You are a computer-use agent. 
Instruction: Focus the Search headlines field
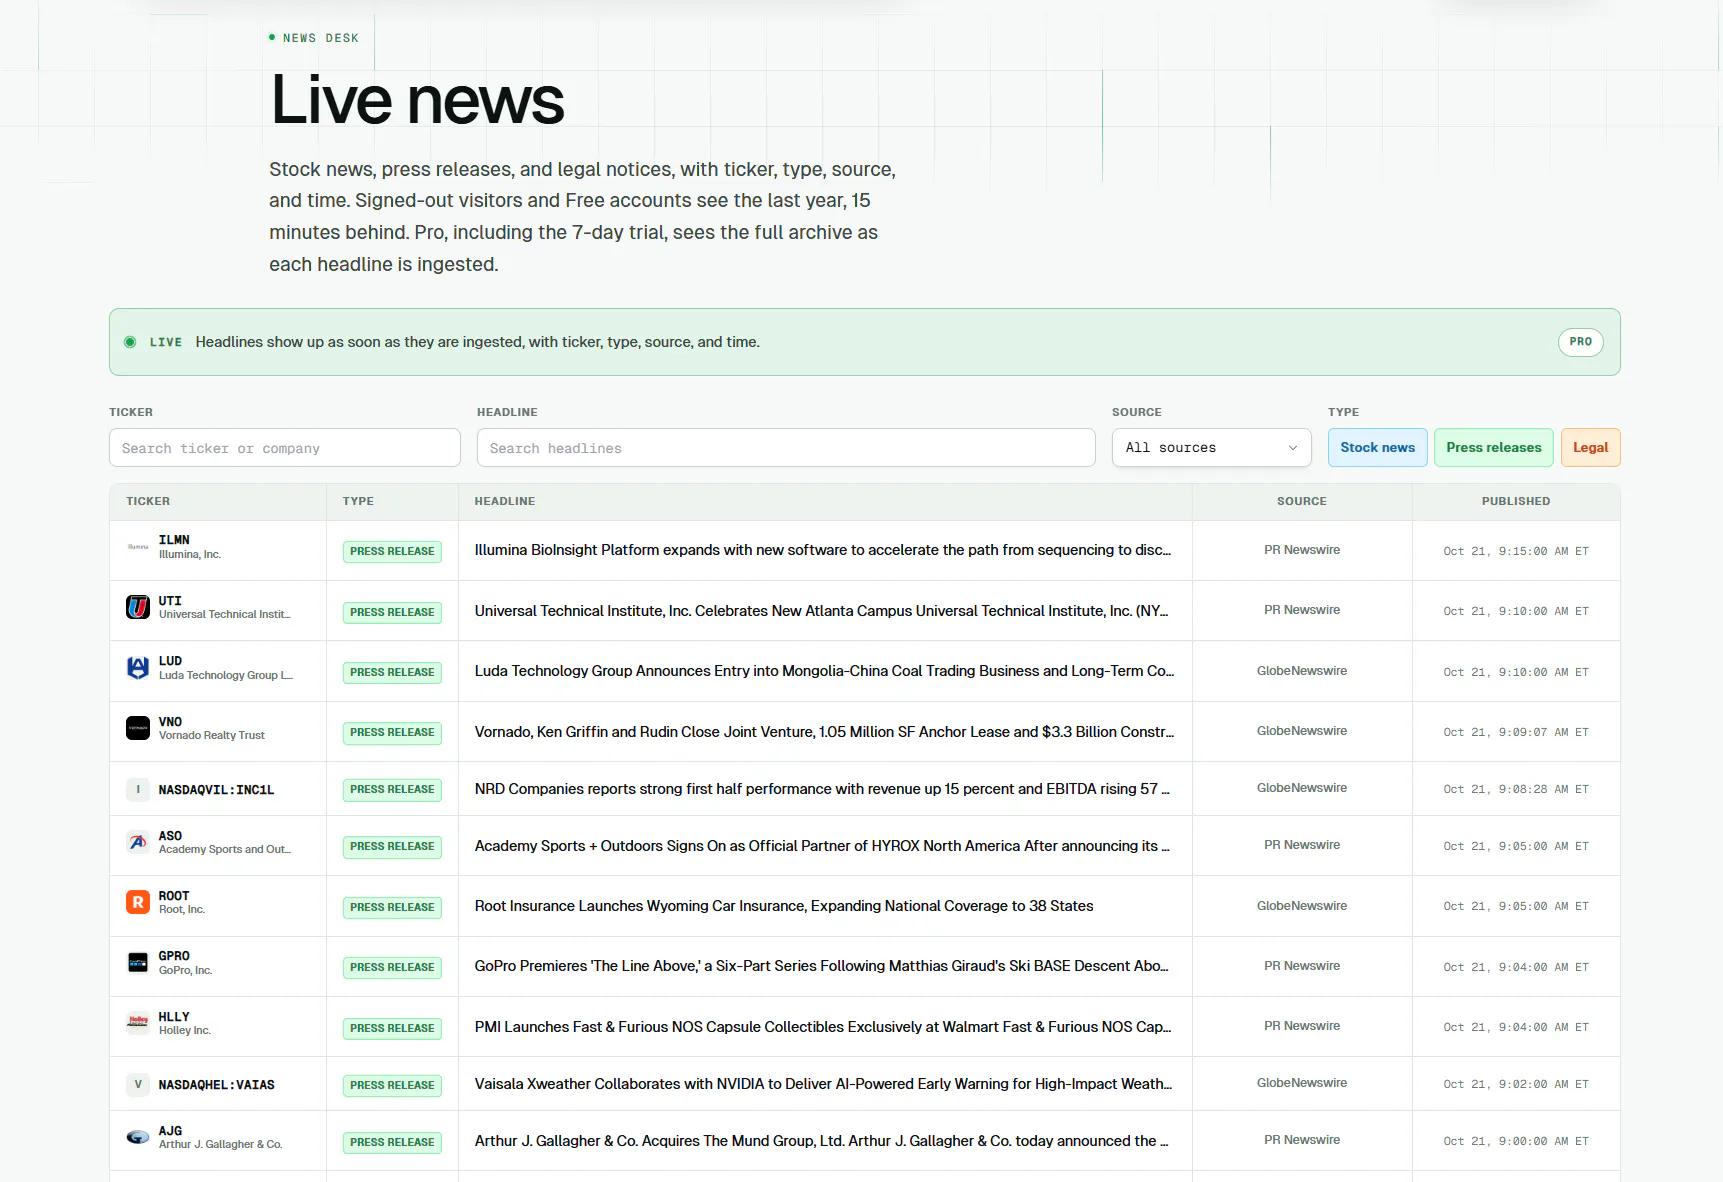[786, 448]
